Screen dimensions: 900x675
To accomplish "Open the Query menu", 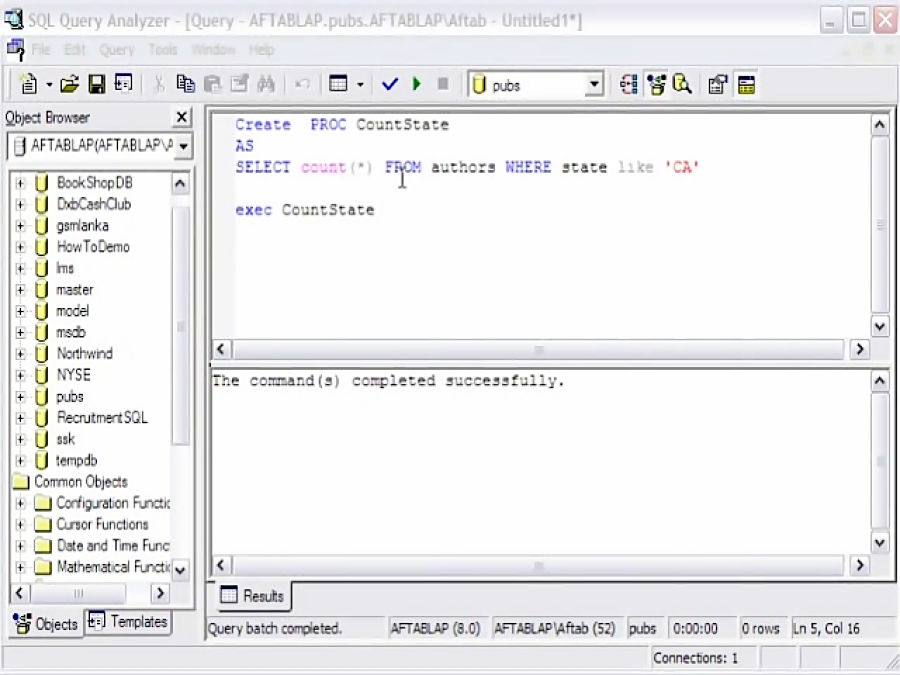I will 116,49.
